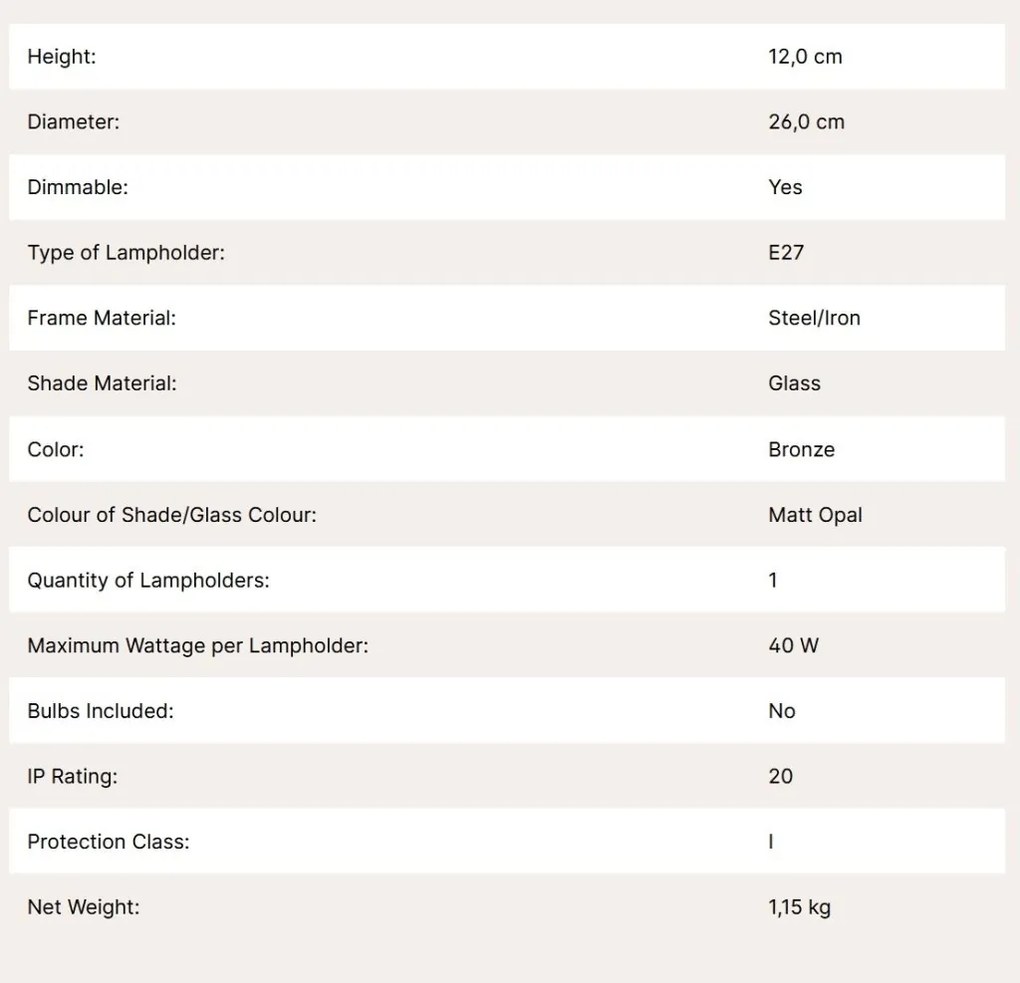Click the Dimmable row label
This screenshot has width=1020, height=983.
[78, 187]
